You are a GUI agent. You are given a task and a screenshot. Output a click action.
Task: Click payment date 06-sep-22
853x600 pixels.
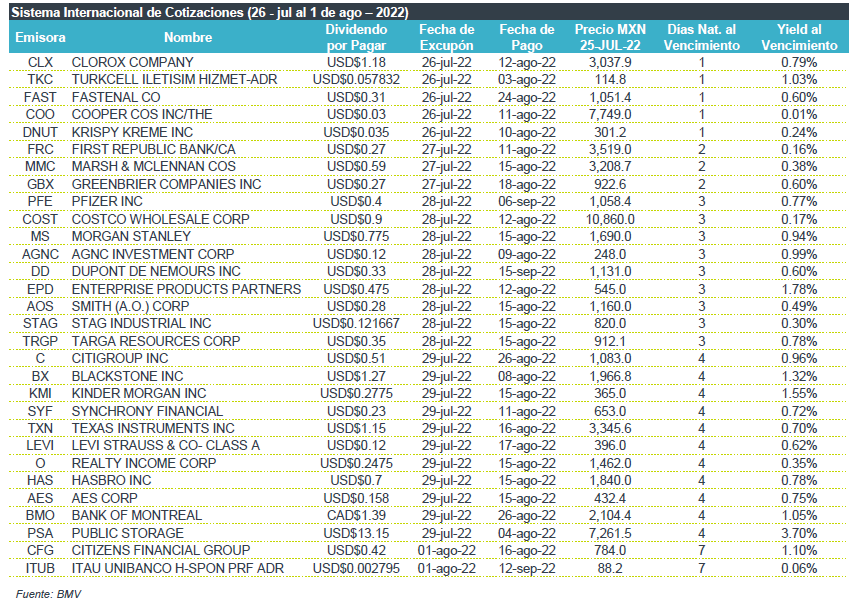coord(527,201)
